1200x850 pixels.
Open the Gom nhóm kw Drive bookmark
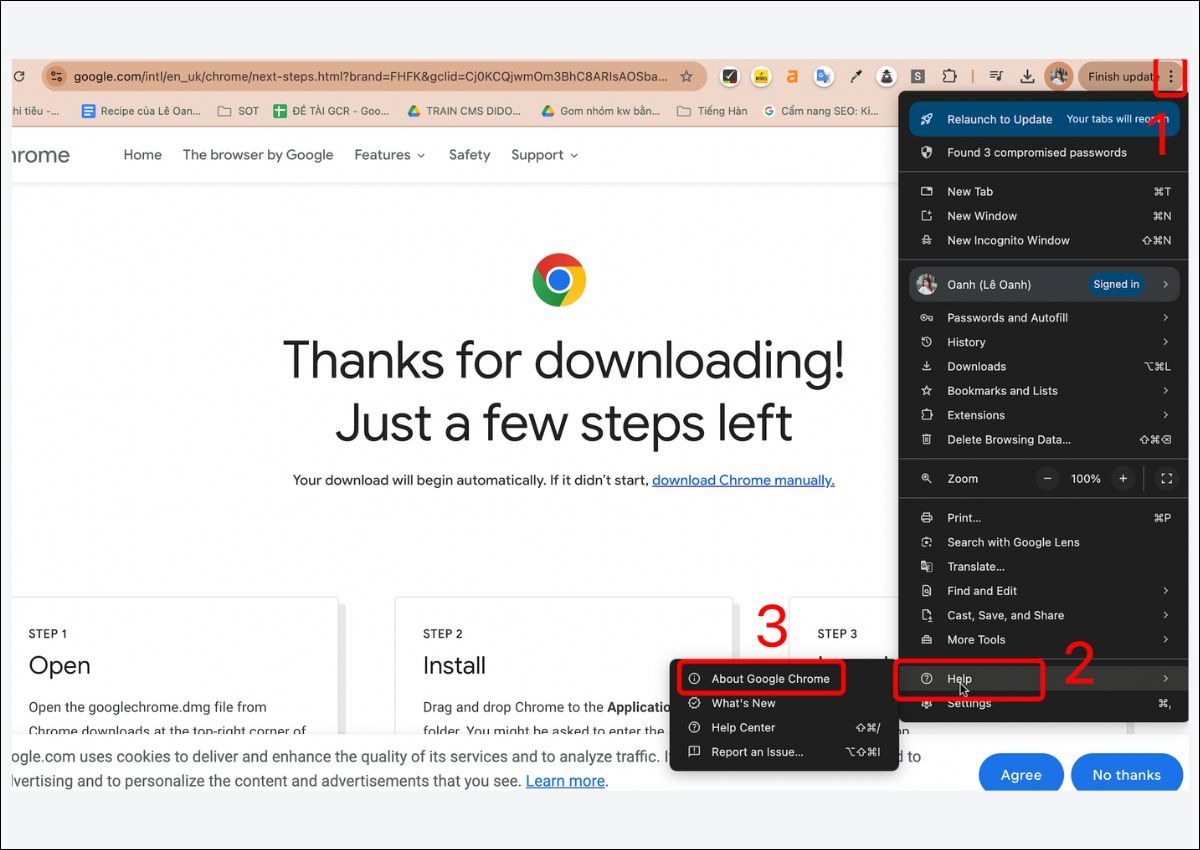[600, 111]
